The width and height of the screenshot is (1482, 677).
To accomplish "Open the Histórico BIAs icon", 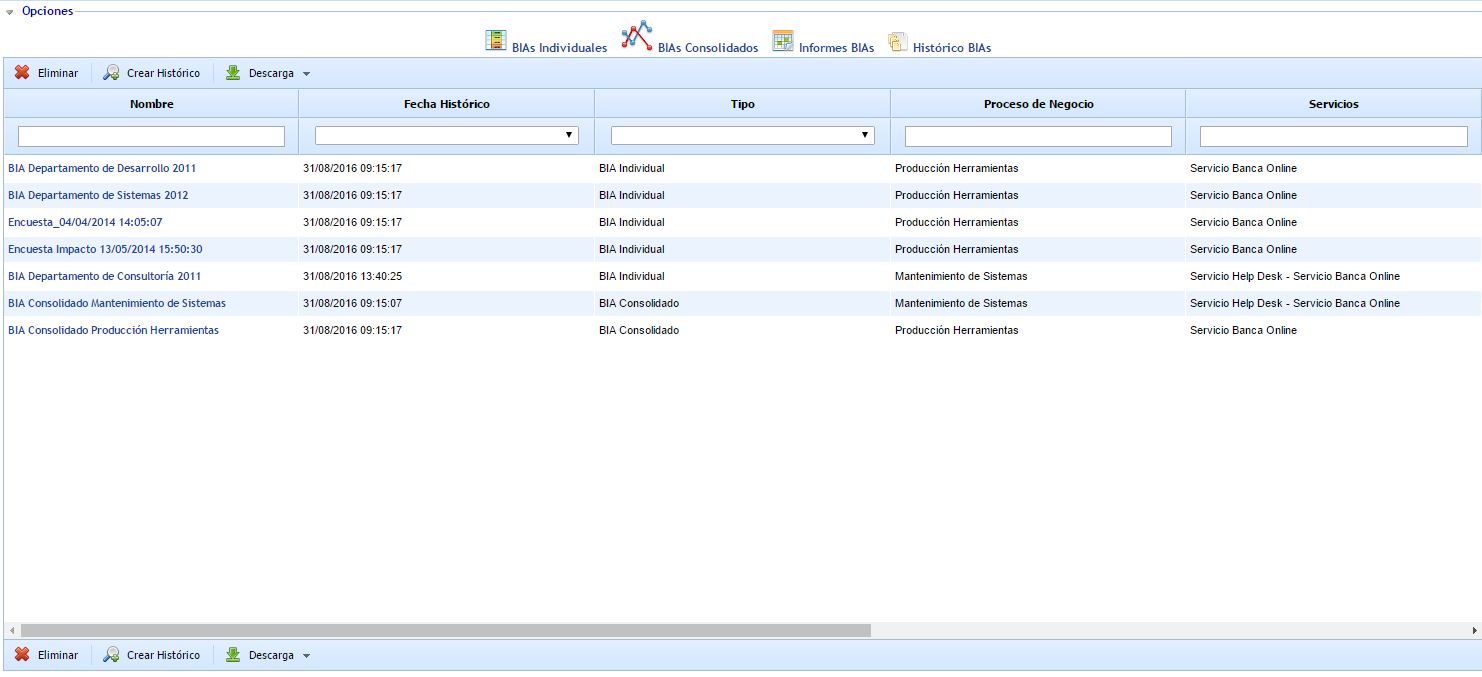I will 897,42.
